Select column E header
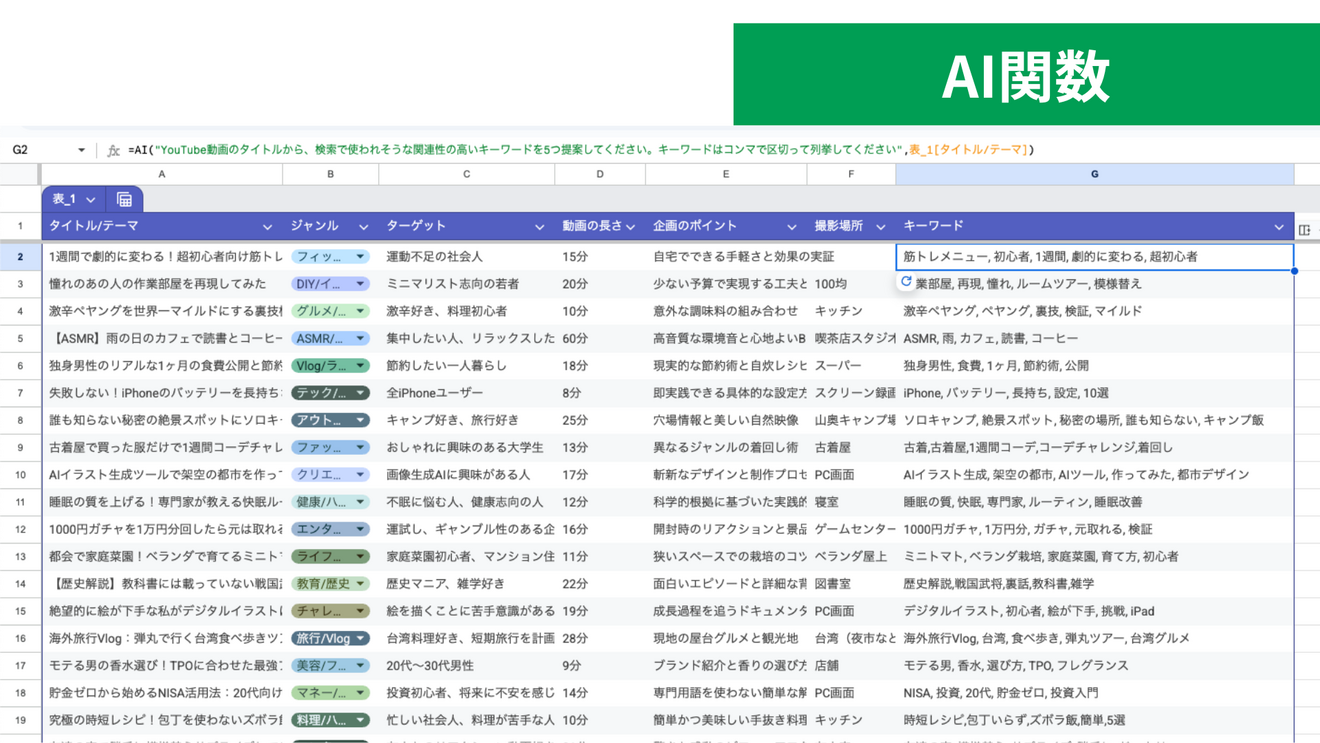This screenshot has height=743, width=1320. click(726, 174)
